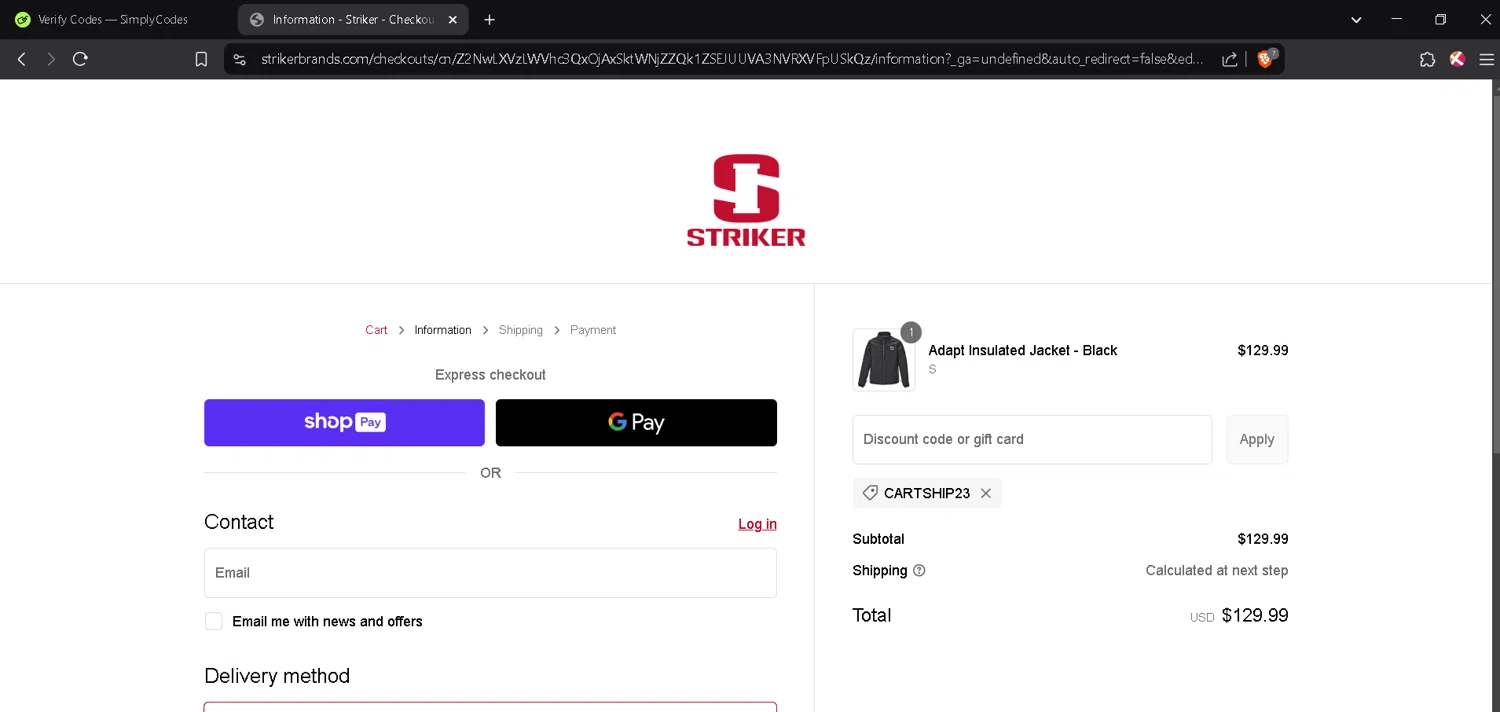
Task: Click the discount tag icon beside CARTSHIP23
Action: point(870,493)
